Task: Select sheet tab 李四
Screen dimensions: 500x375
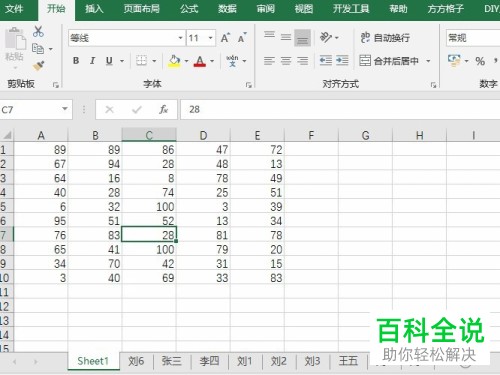Action: click(209, 361)
